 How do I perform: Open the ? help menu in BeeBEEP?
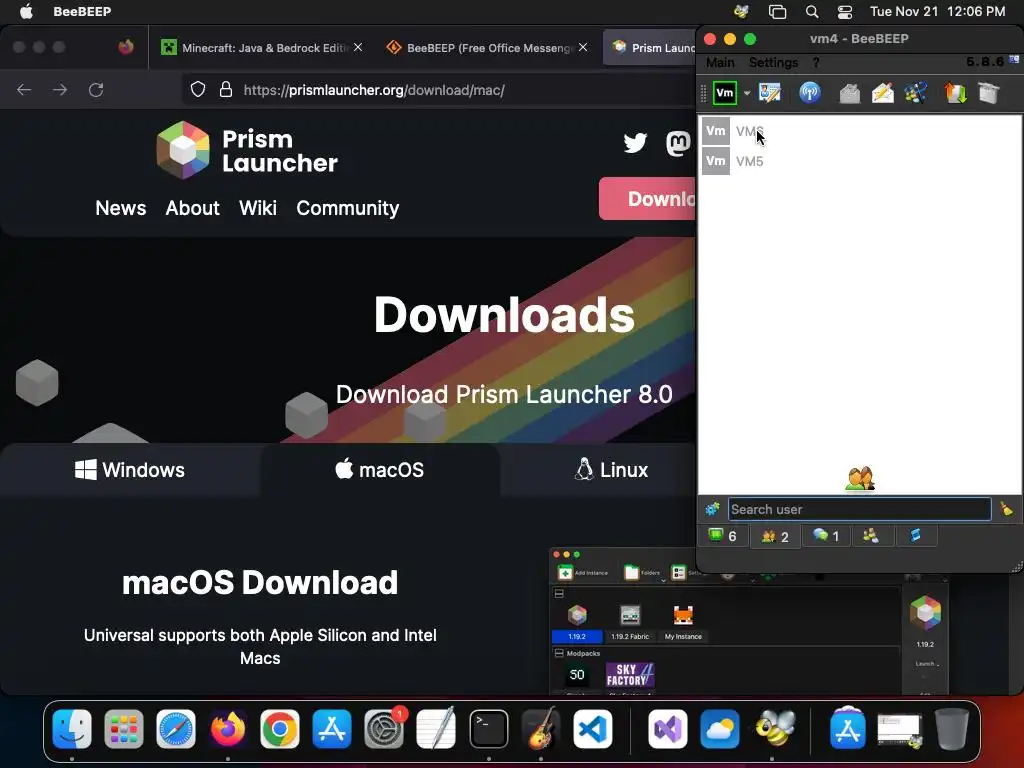[x=816, y=63]
